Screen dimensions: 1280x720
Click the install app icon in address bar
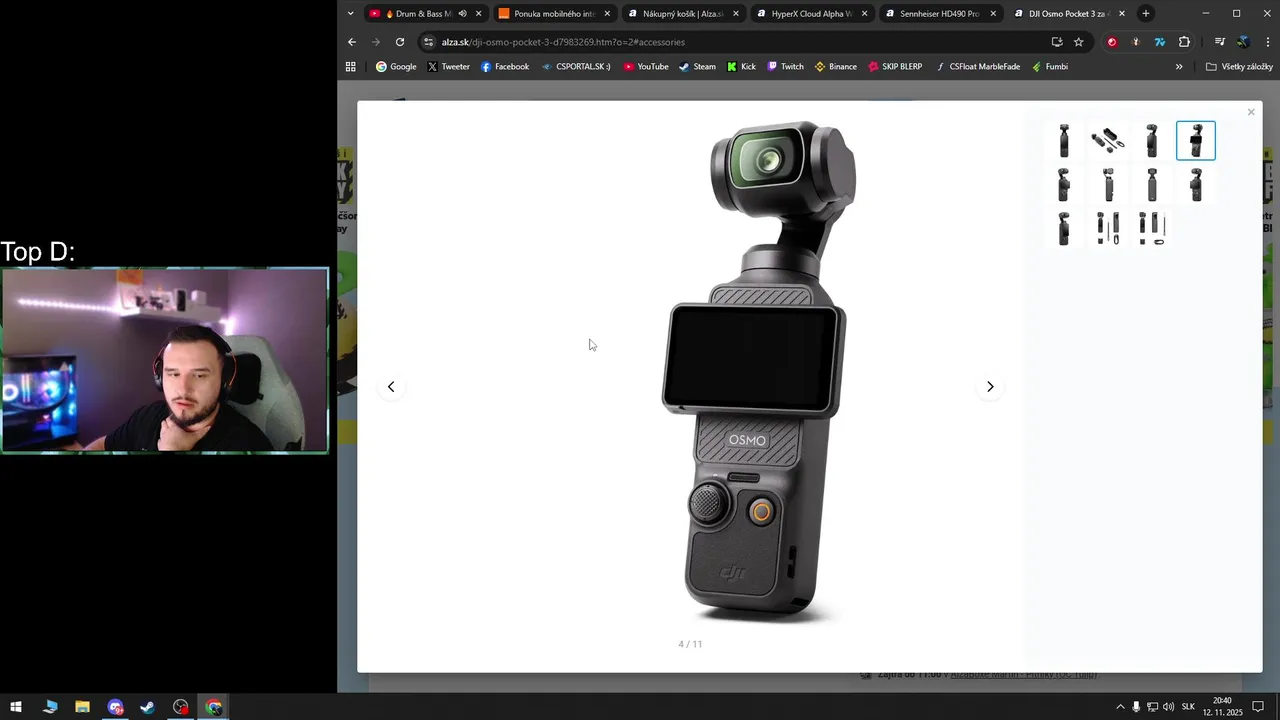click(x=1057, y=42)
